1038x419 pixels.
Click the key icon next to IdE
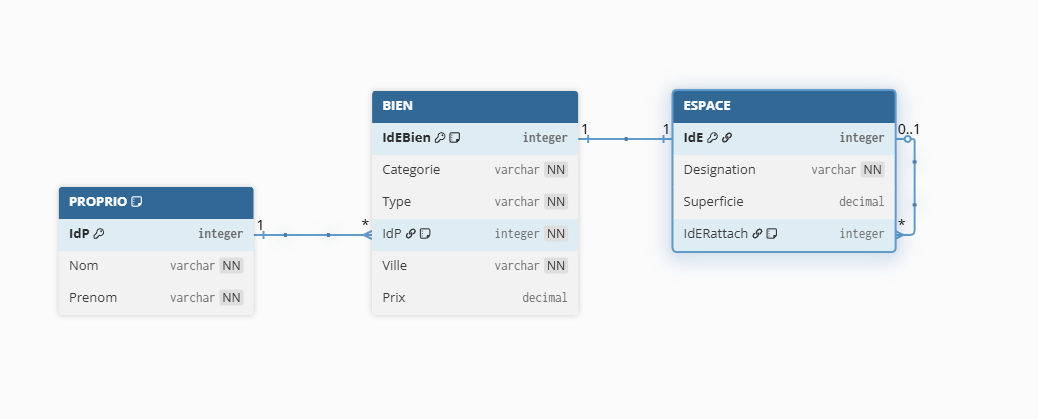[x=713, y=138]
